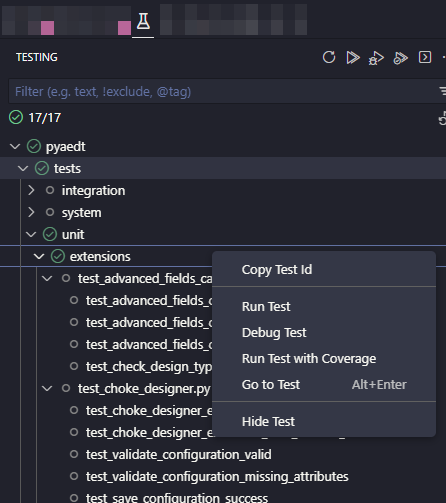
Task: Choose Copy Test Id from context menu
Action: 324,269
